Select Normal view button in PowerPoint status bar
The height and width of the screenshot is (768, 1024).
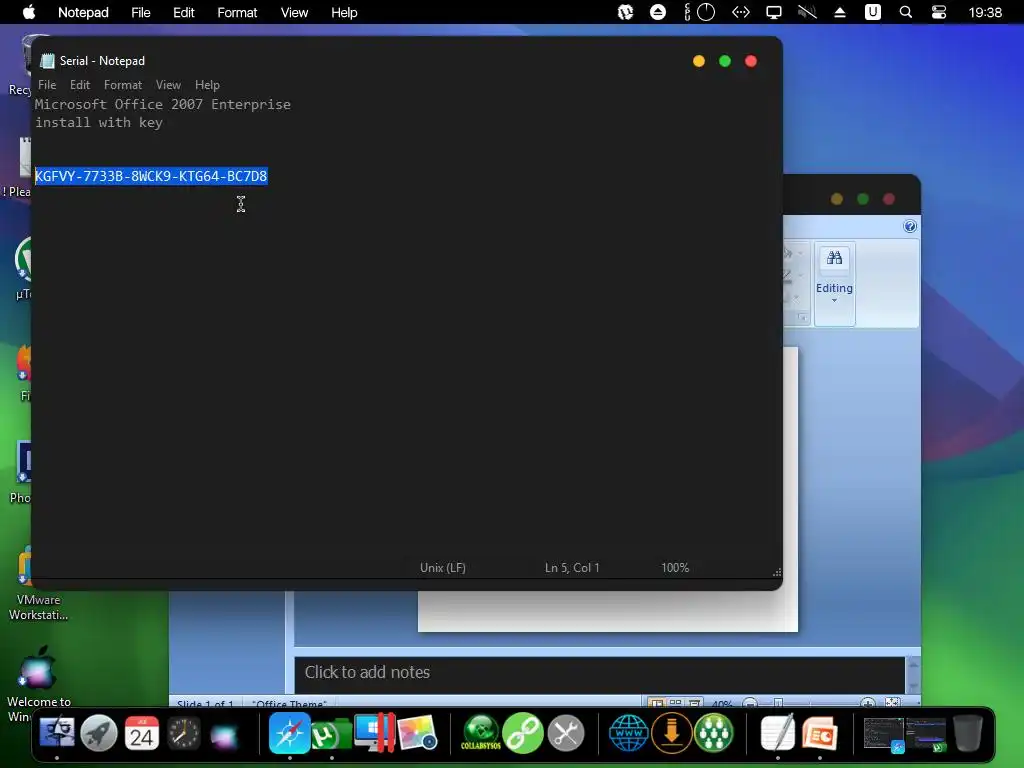[656, 703]
